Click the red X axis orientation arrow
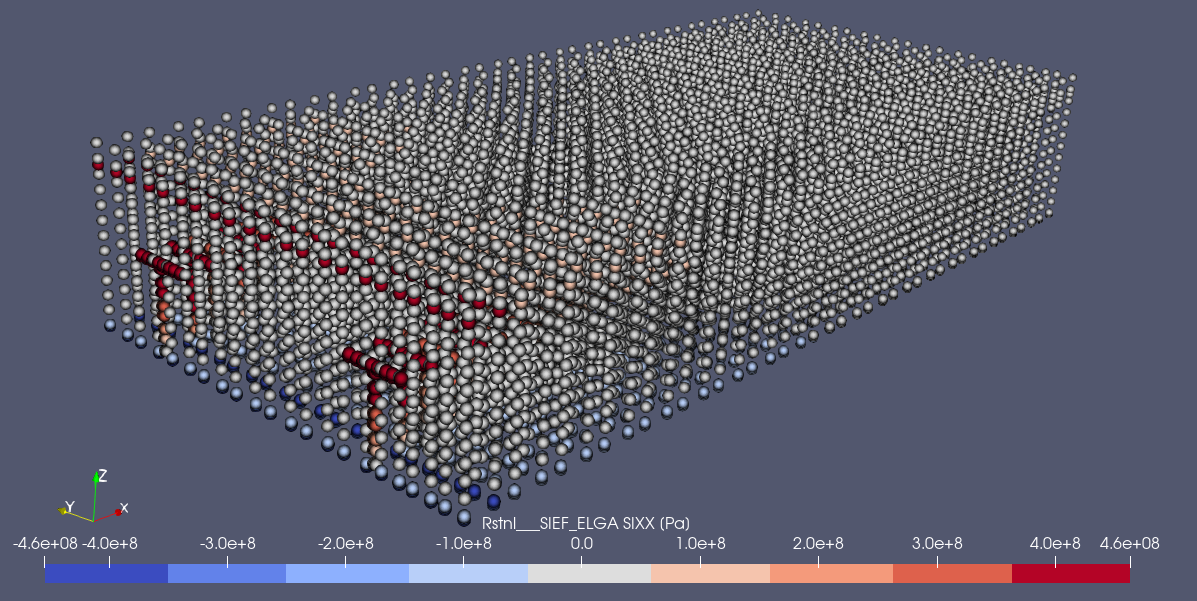1197x601 pixels. coord(117,511)
